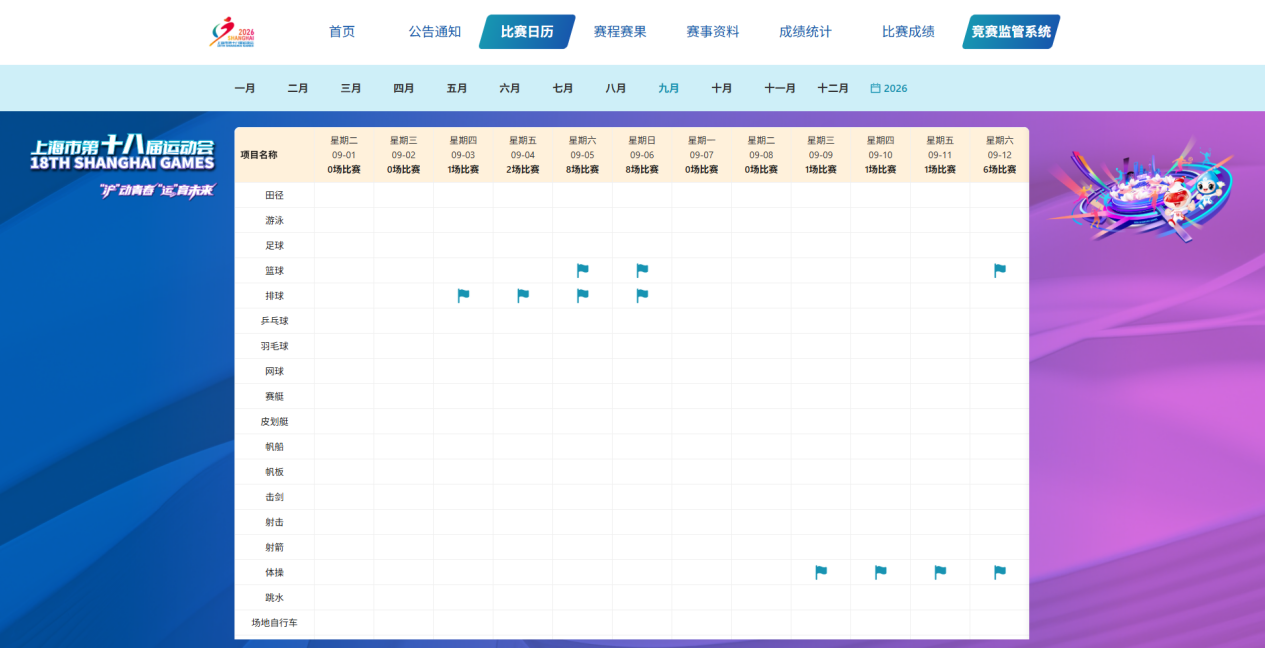Select the 十月 month tab
Viewport: 1265px width, 648px height.
[x=722, y=88]
